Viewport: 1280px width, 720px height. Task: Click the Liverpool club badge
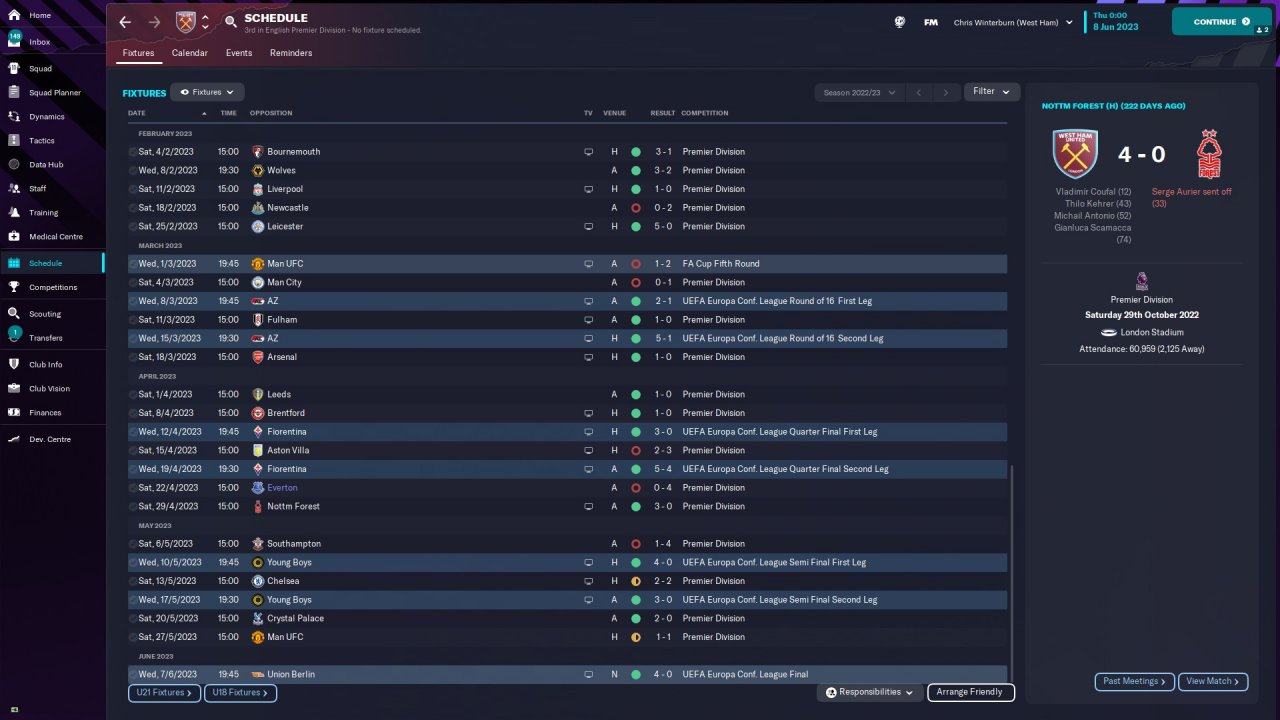(x=258, y=189)
